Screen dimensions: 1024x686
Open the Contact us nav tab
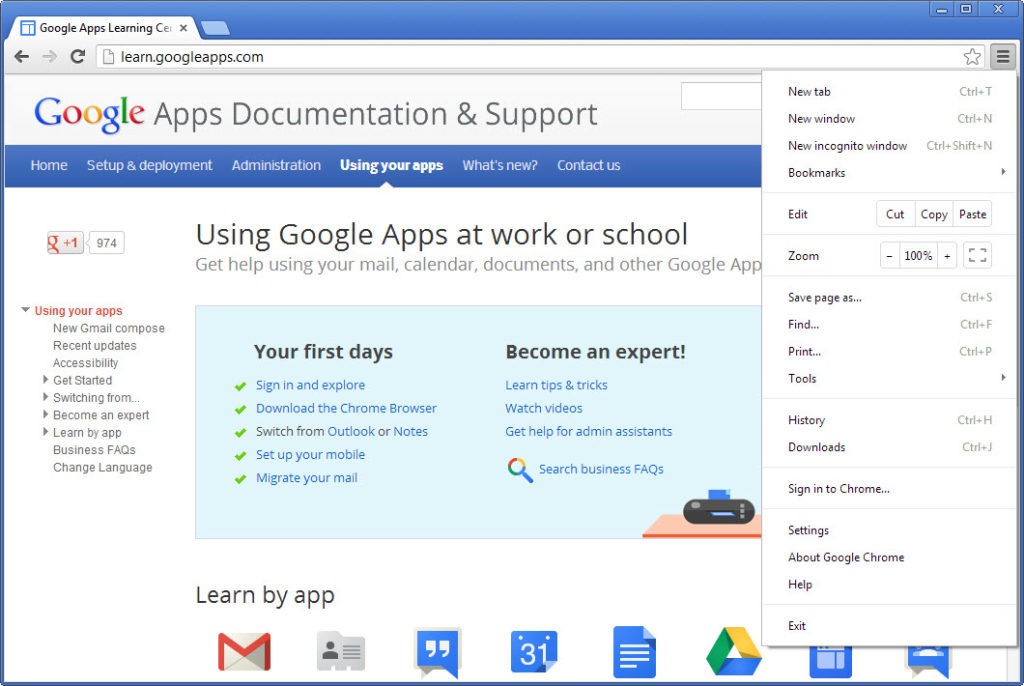tap(588, 165)
